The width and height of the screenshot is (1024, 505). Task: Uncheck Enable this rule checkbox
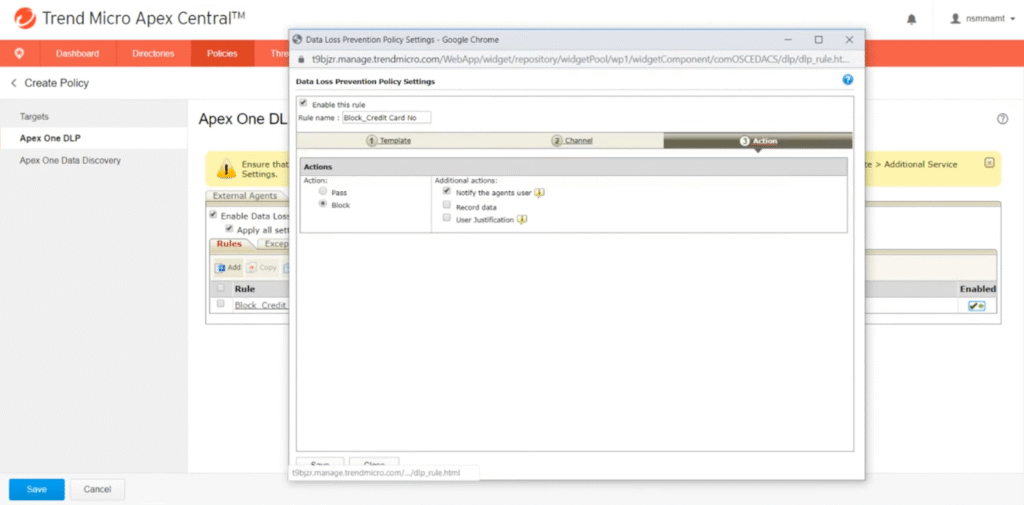[x=304, y=103]
